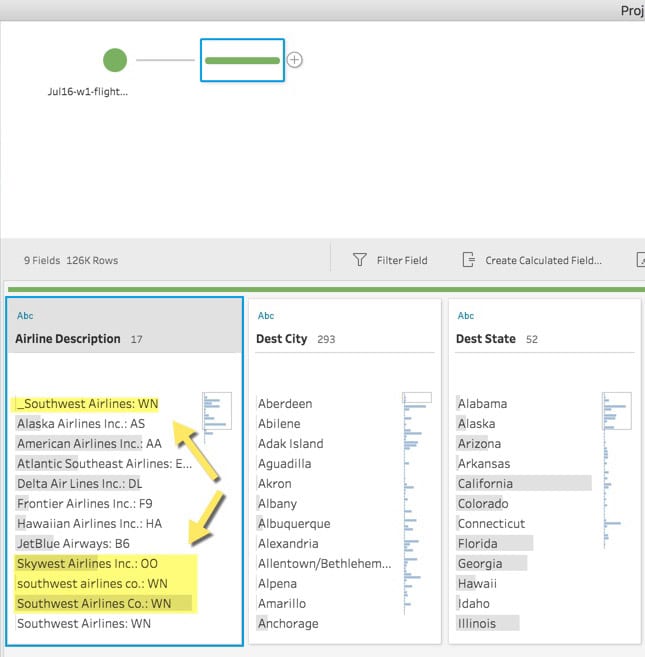Select Georgia in Dest State
Screen dimensions: 645x657
point(492,564)
